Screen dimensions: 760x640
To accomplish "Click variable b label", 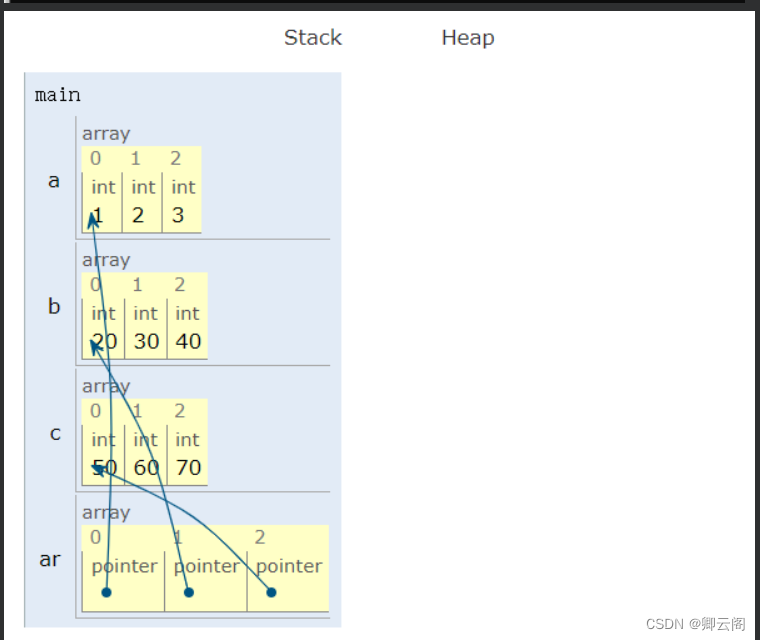I will [x=54, y=307].
